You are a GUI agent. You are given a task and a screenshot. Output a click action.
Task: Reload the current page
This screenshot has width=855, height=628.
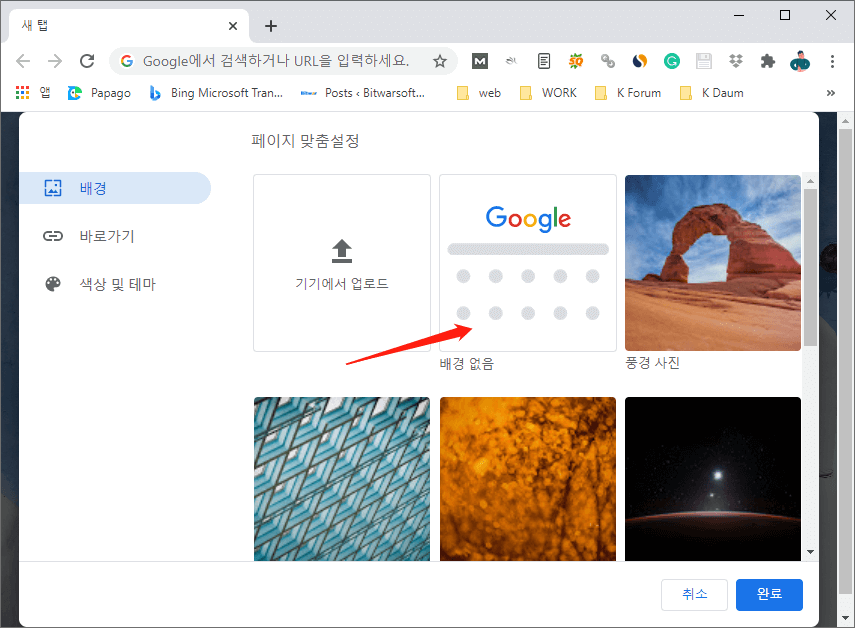coord(87,61)
